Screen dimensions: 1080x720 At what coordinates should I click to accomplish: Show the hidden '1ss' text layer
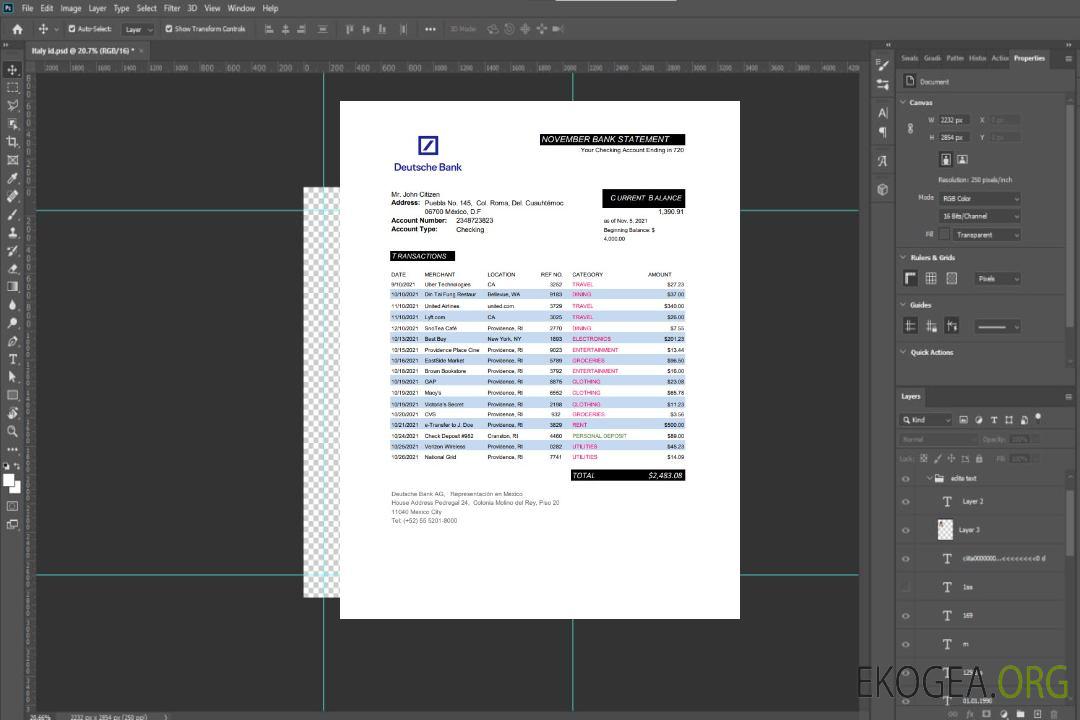pyautogui.click(x=906, y=588)
